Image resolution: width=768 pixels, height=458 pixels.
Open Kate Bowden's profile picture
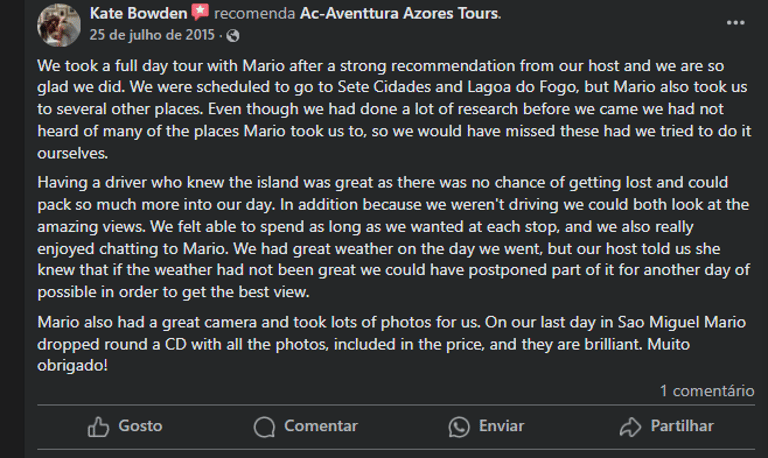[x=58, y=24]
